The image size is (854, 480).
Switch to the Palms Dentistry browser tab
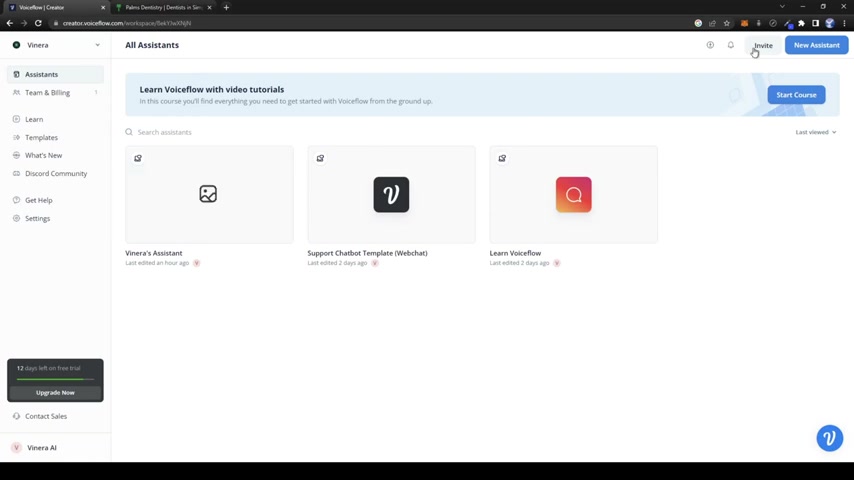[163, 8]
